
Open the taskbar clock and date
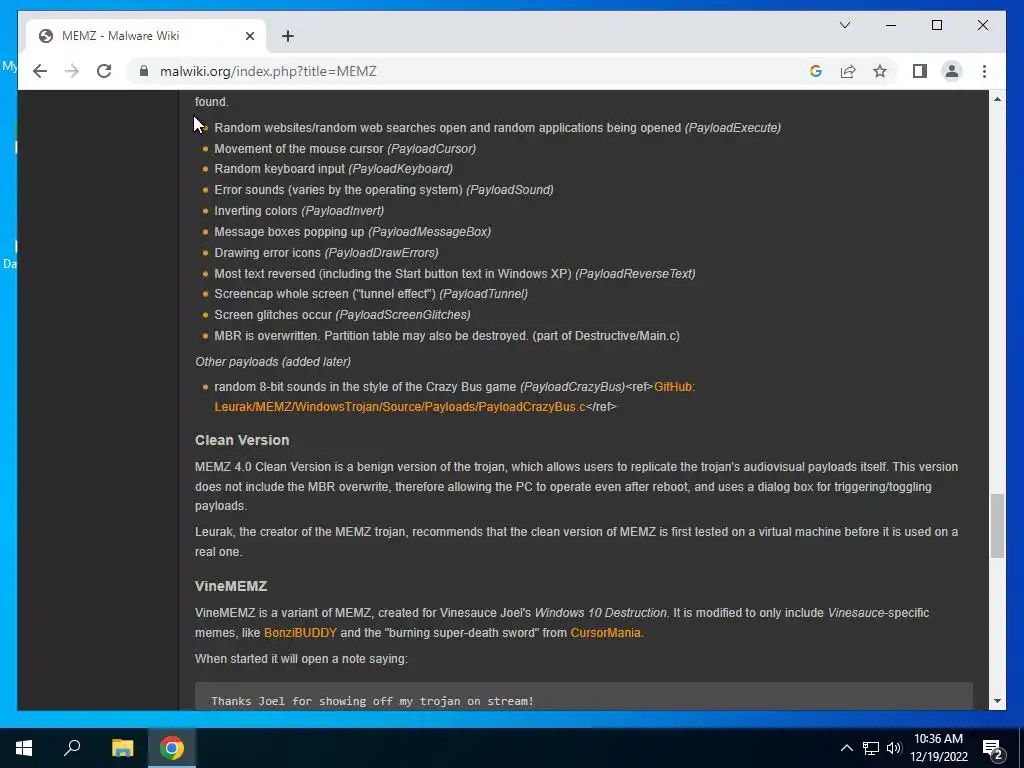[x=939, y=748]
